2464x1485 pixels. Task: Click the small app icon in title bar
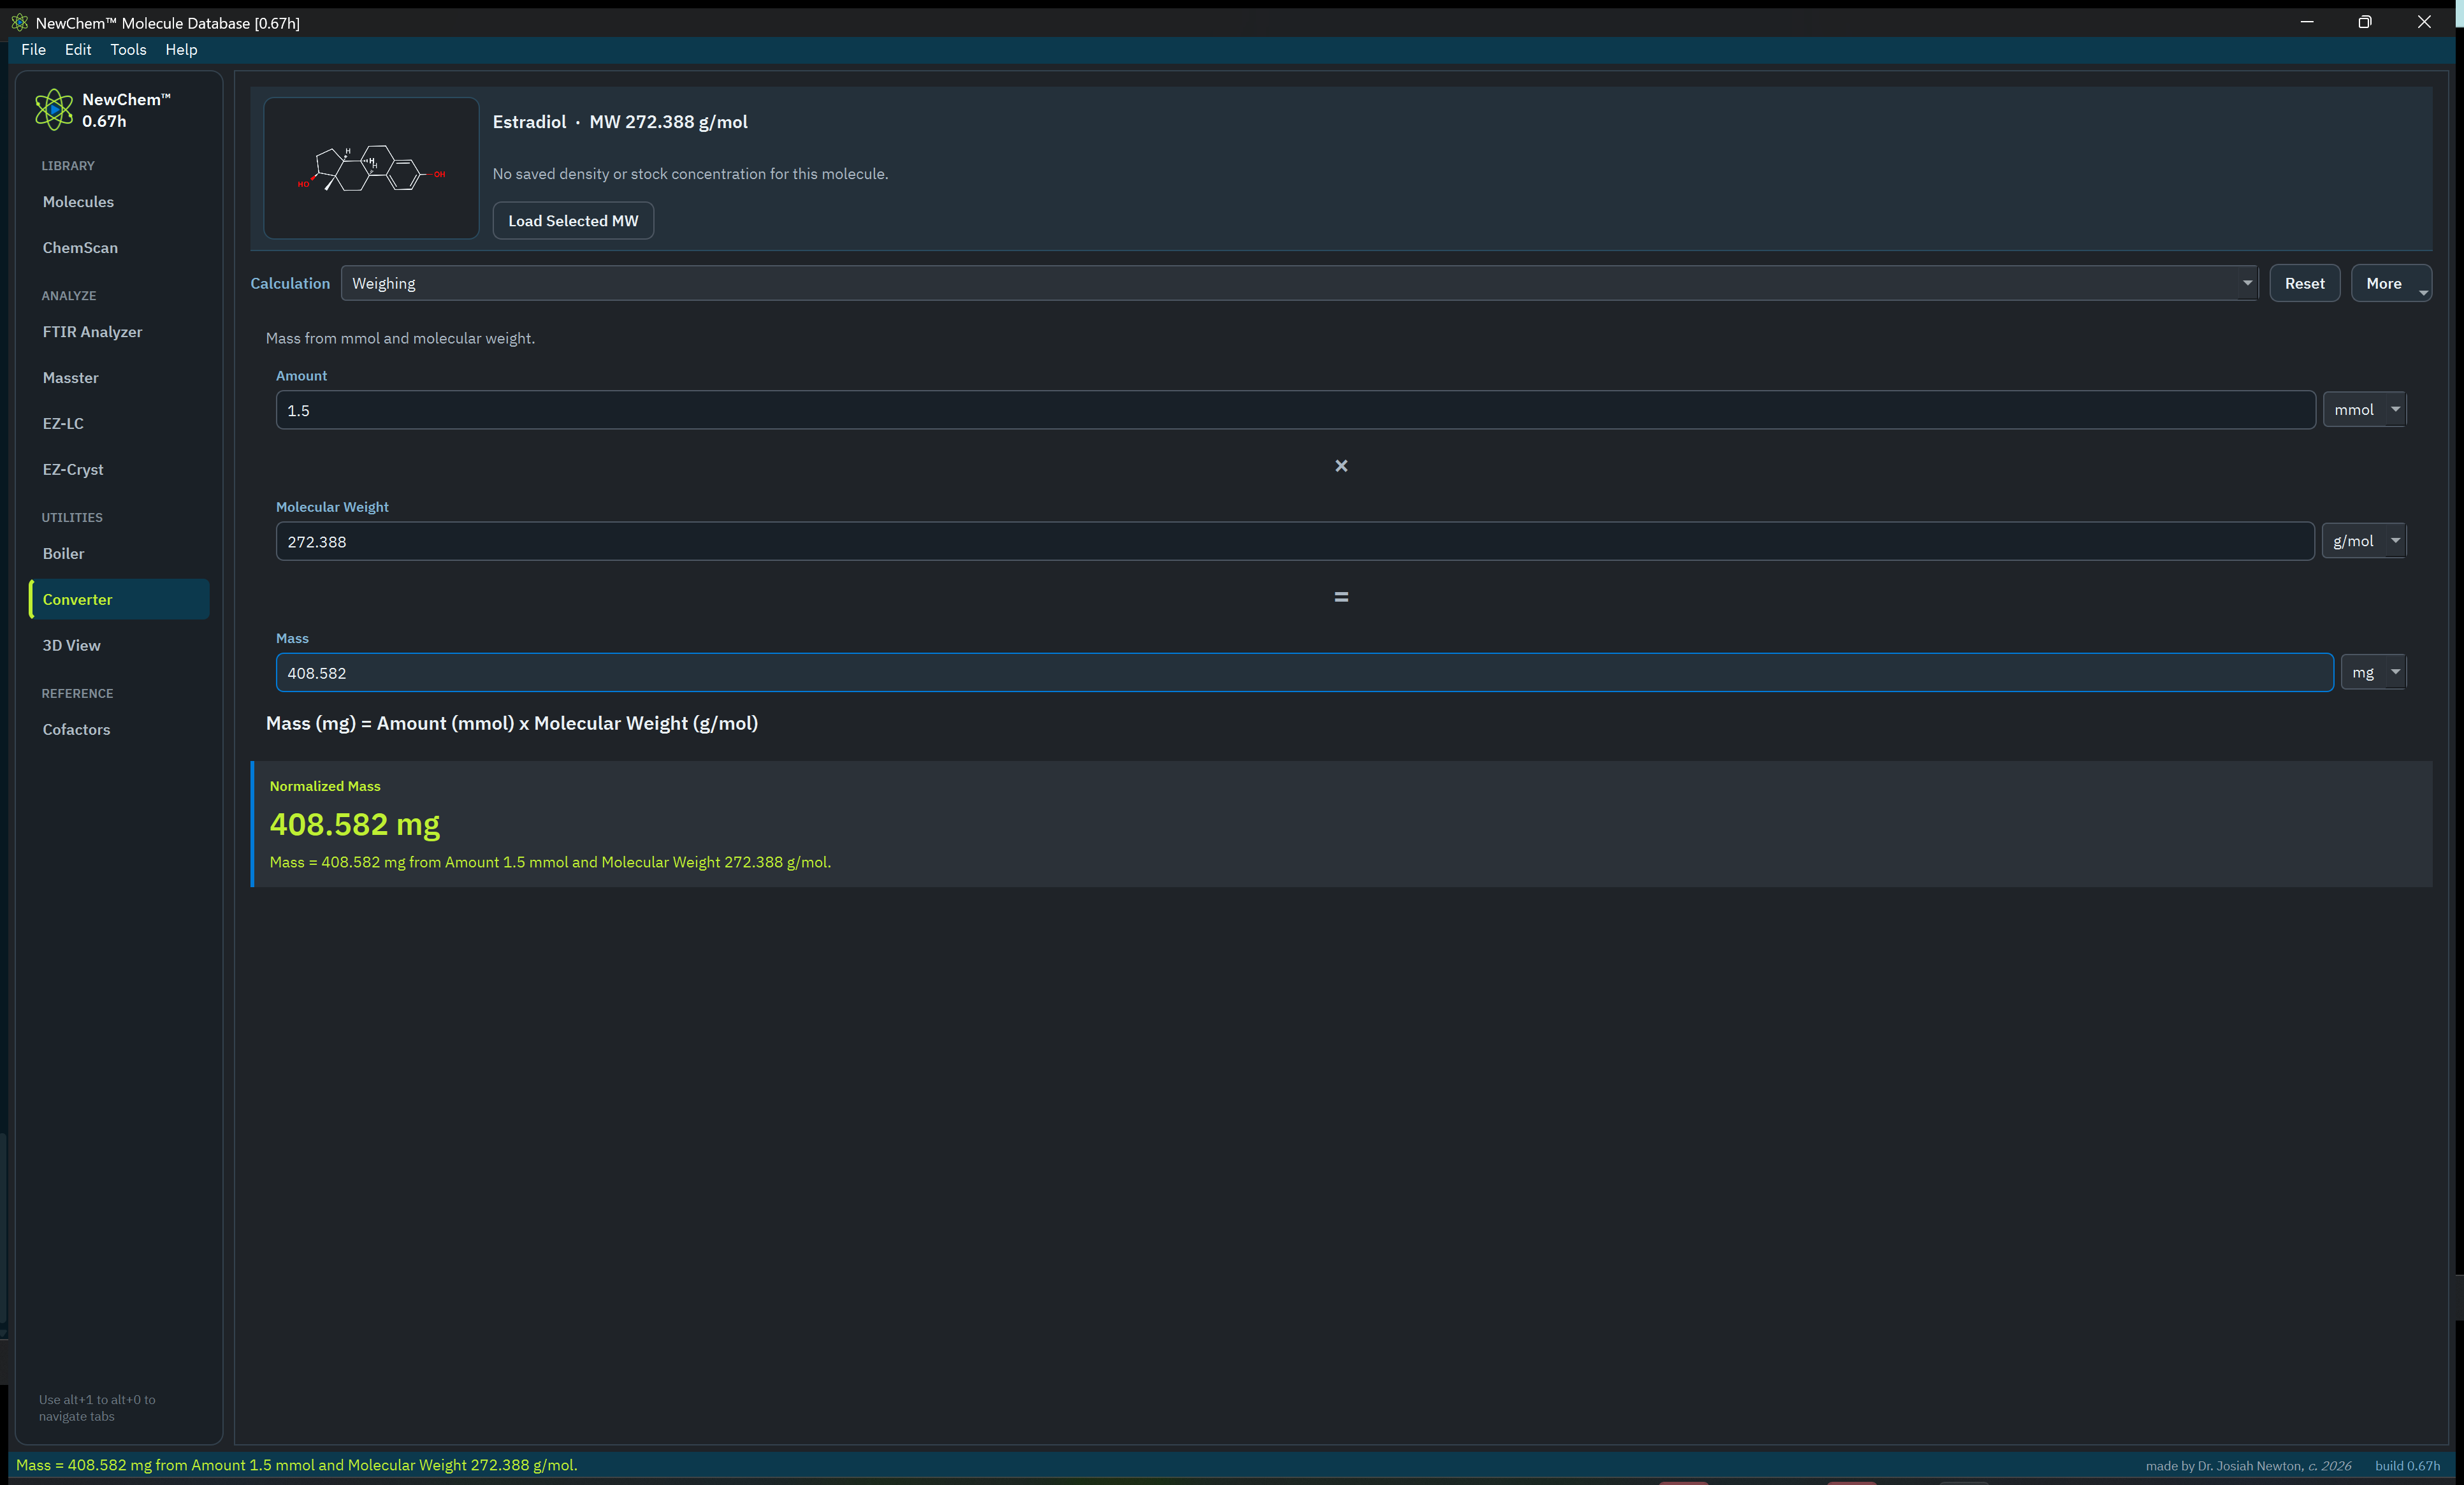tap(19, 22)
